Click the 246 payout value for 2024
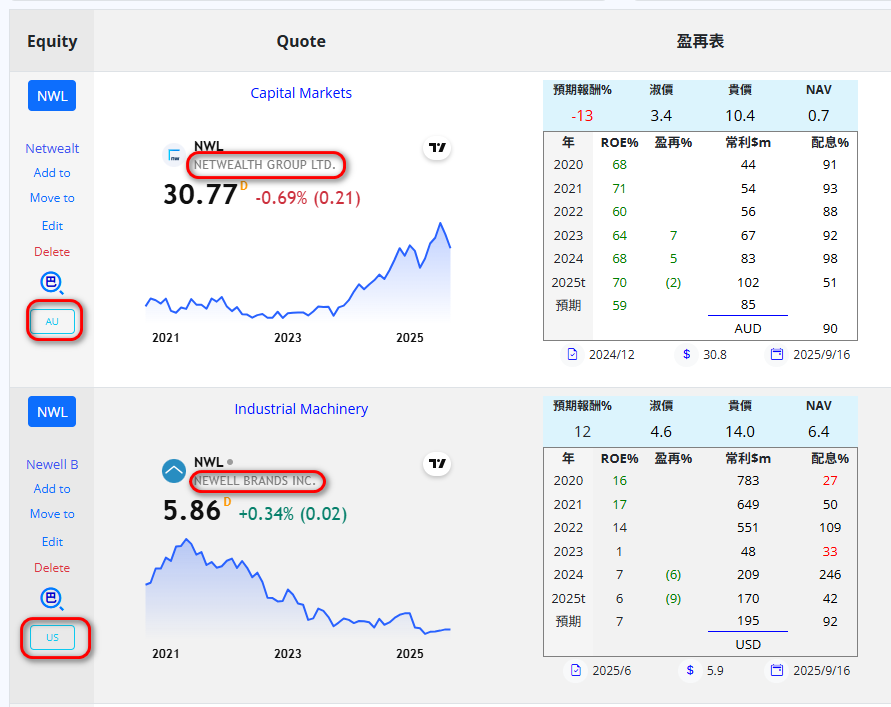Image resolution: width=891 pixels, height=707 pixels. click(830, 575)
